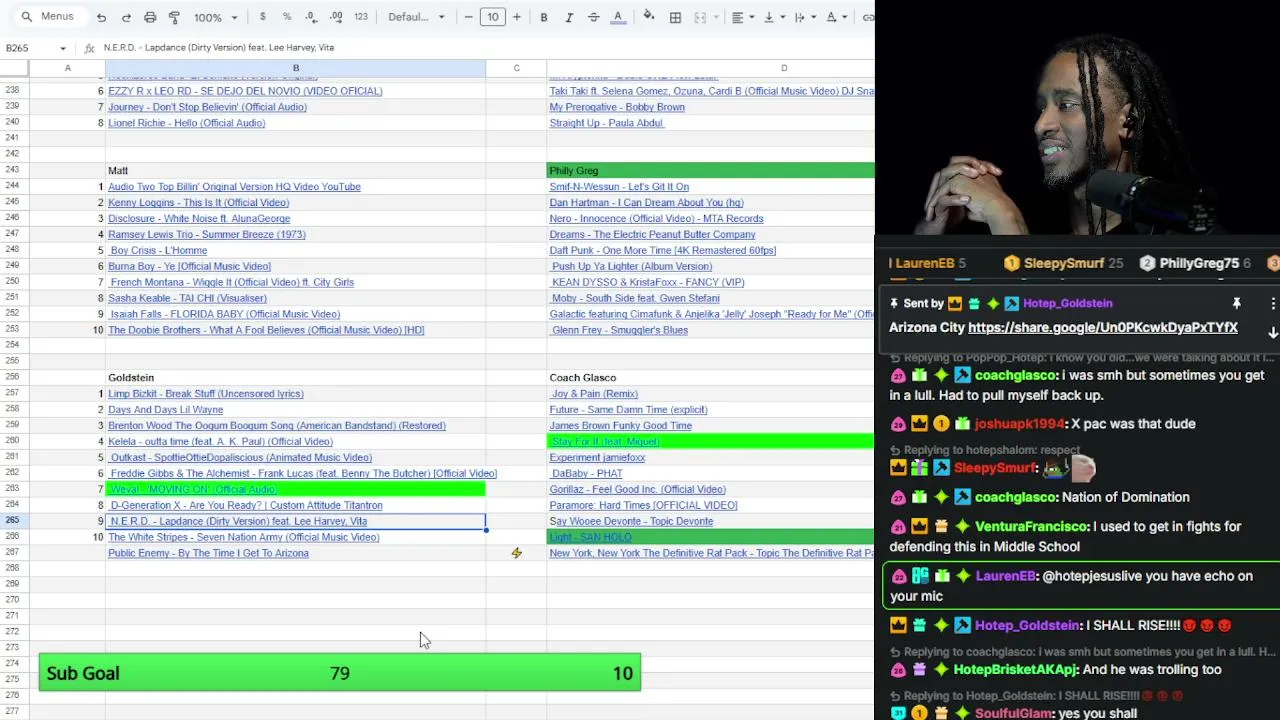Viewport: 1280px width, 720px height.
Task: Select row 257 header
Action: coord(14,394)
